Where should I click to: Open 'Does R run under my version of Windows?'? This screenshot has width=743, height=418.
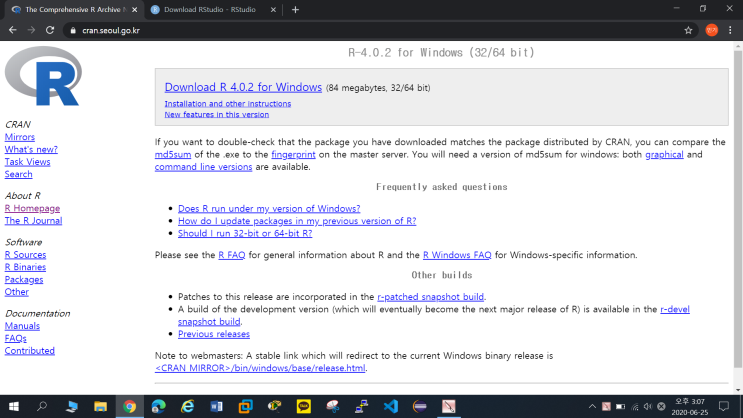tap(269, 209)
